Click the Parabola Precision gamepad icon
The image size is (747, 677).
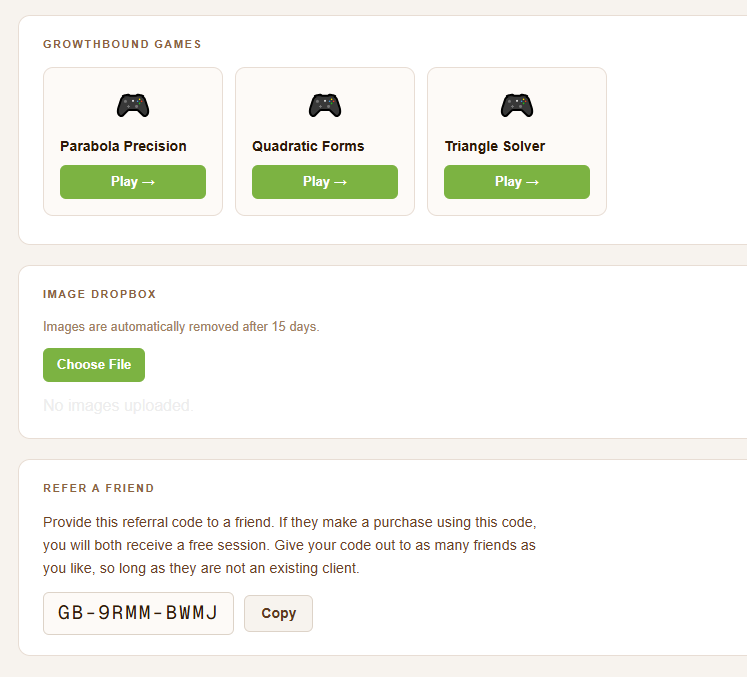(133, 105)
